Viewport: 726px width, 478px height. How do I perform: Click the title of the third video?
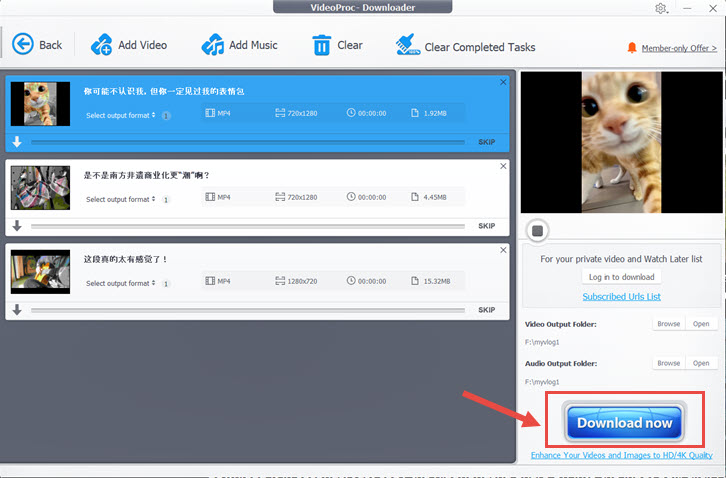pos(125,259)
